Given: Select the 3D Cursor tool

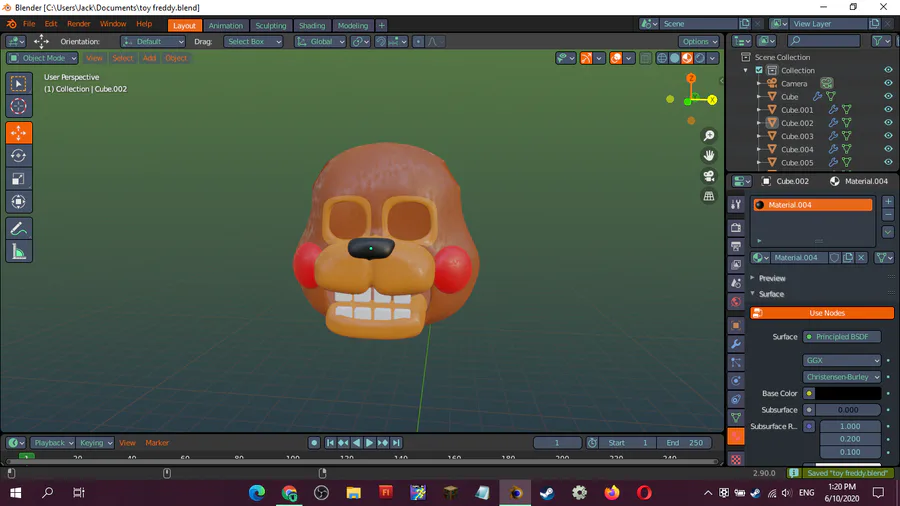Looking at the screenshot, I should (x=18, y=106).
